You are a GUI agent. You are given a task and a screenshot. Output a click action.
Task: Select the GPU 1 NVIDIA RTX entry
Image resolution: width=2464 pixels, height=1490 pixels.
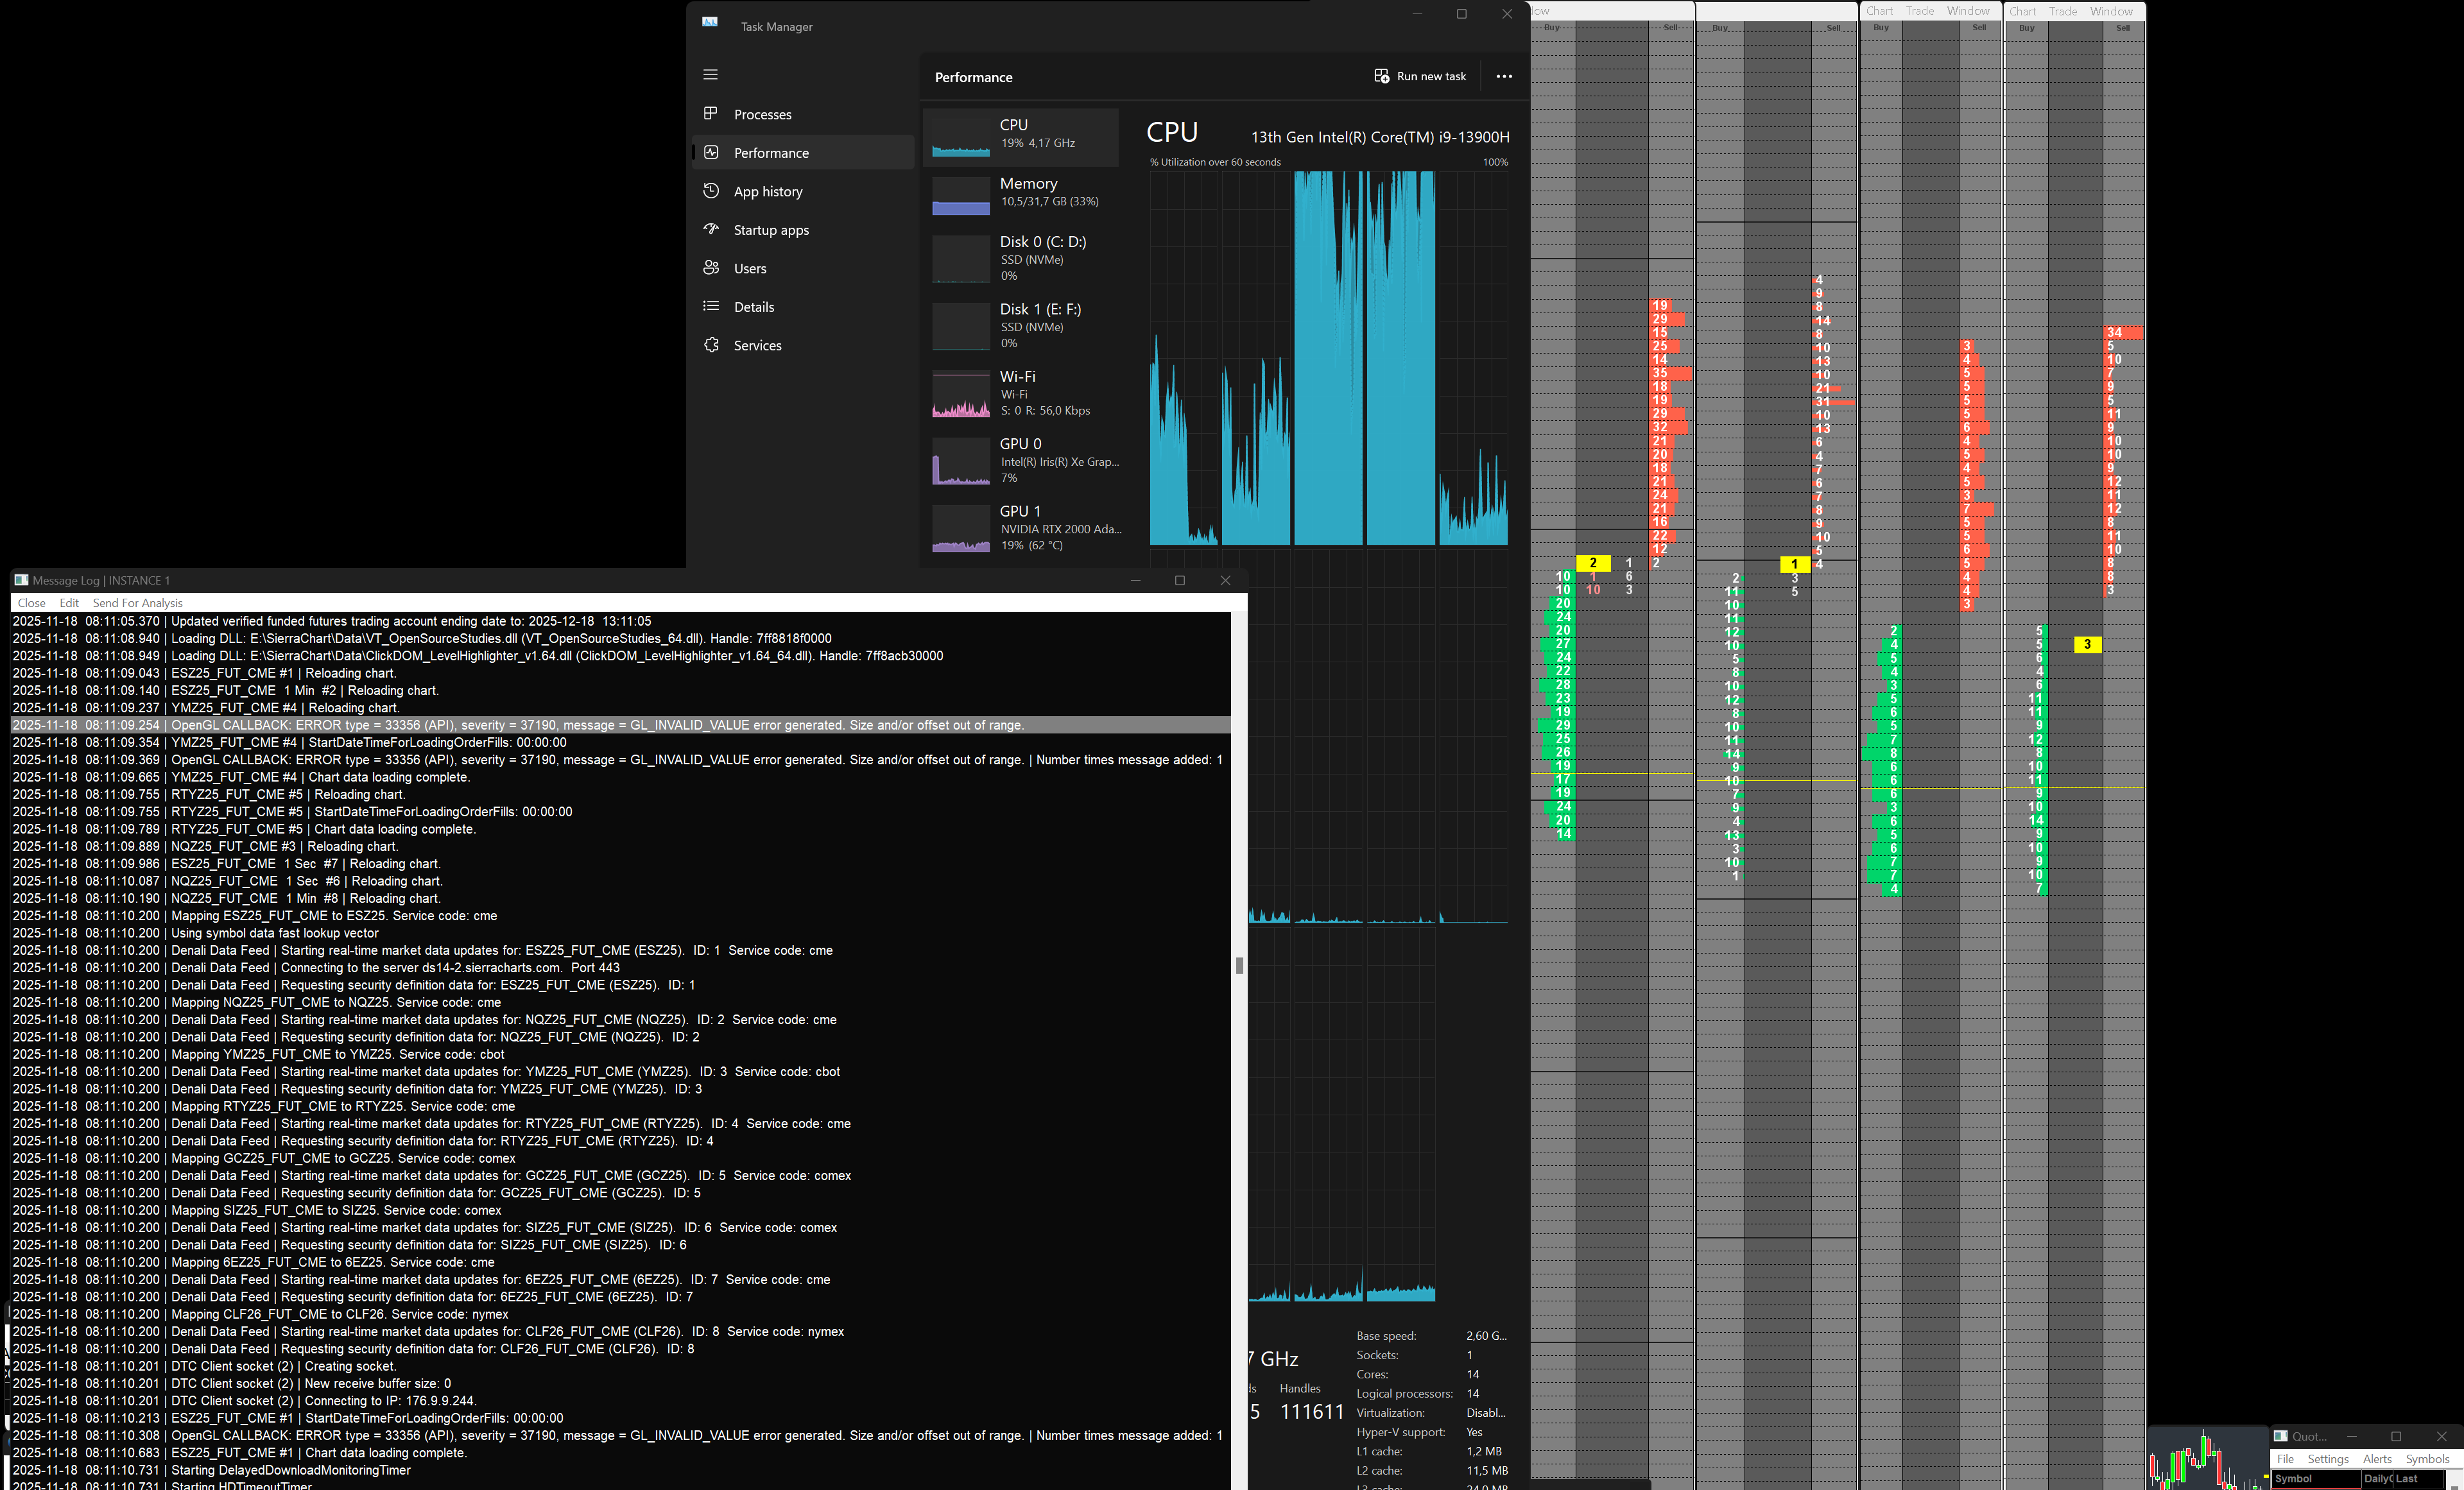pos(1020,527)
